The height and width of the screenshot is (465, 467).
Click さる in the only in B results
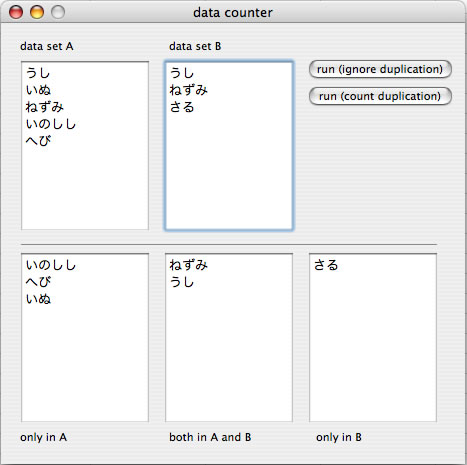click(326, 265)
